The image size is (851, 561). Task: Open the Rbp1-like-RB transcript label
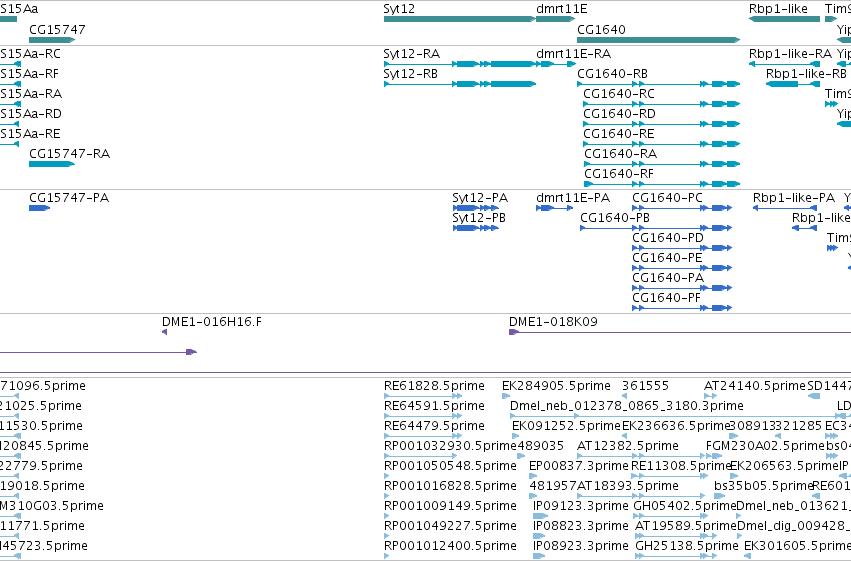click(x=806, y=74)
